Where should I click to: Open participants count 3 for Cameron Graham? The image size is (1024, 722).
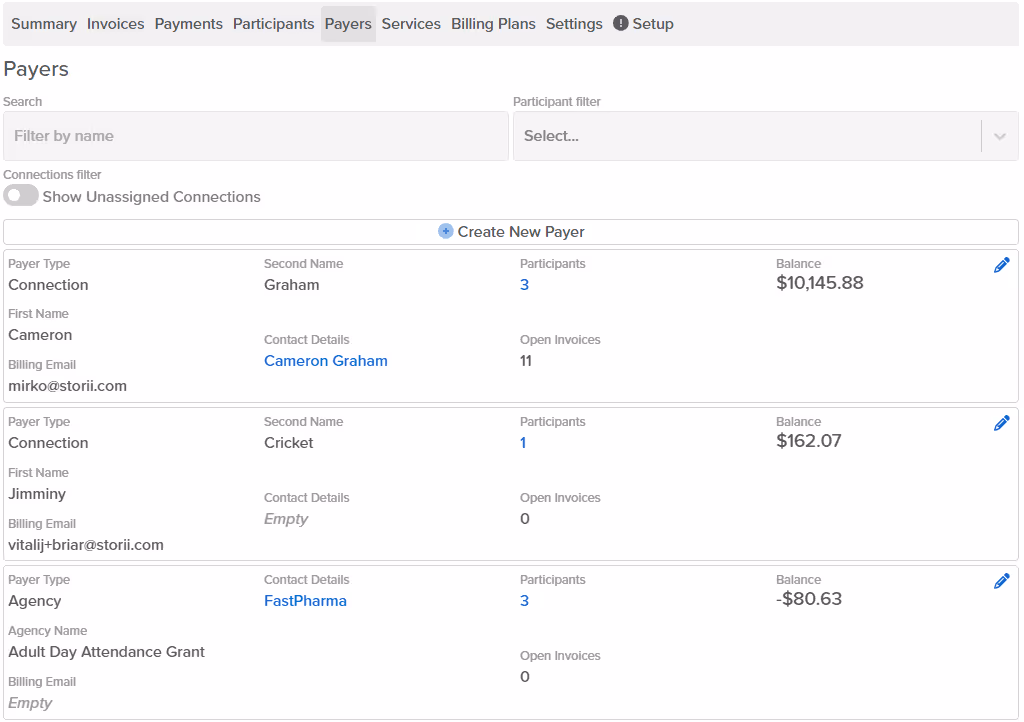[524, 285]
